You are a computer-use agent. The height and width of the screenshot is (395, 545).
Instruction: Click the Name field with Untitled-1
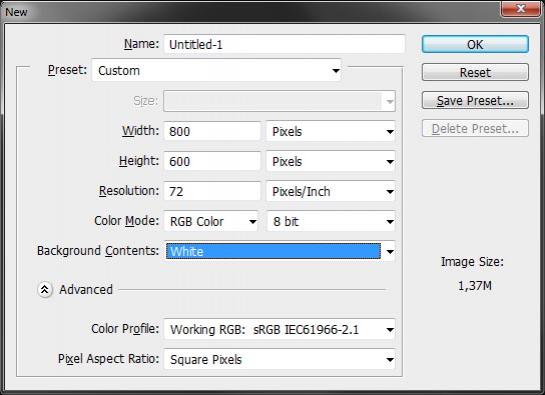point(284,44)
